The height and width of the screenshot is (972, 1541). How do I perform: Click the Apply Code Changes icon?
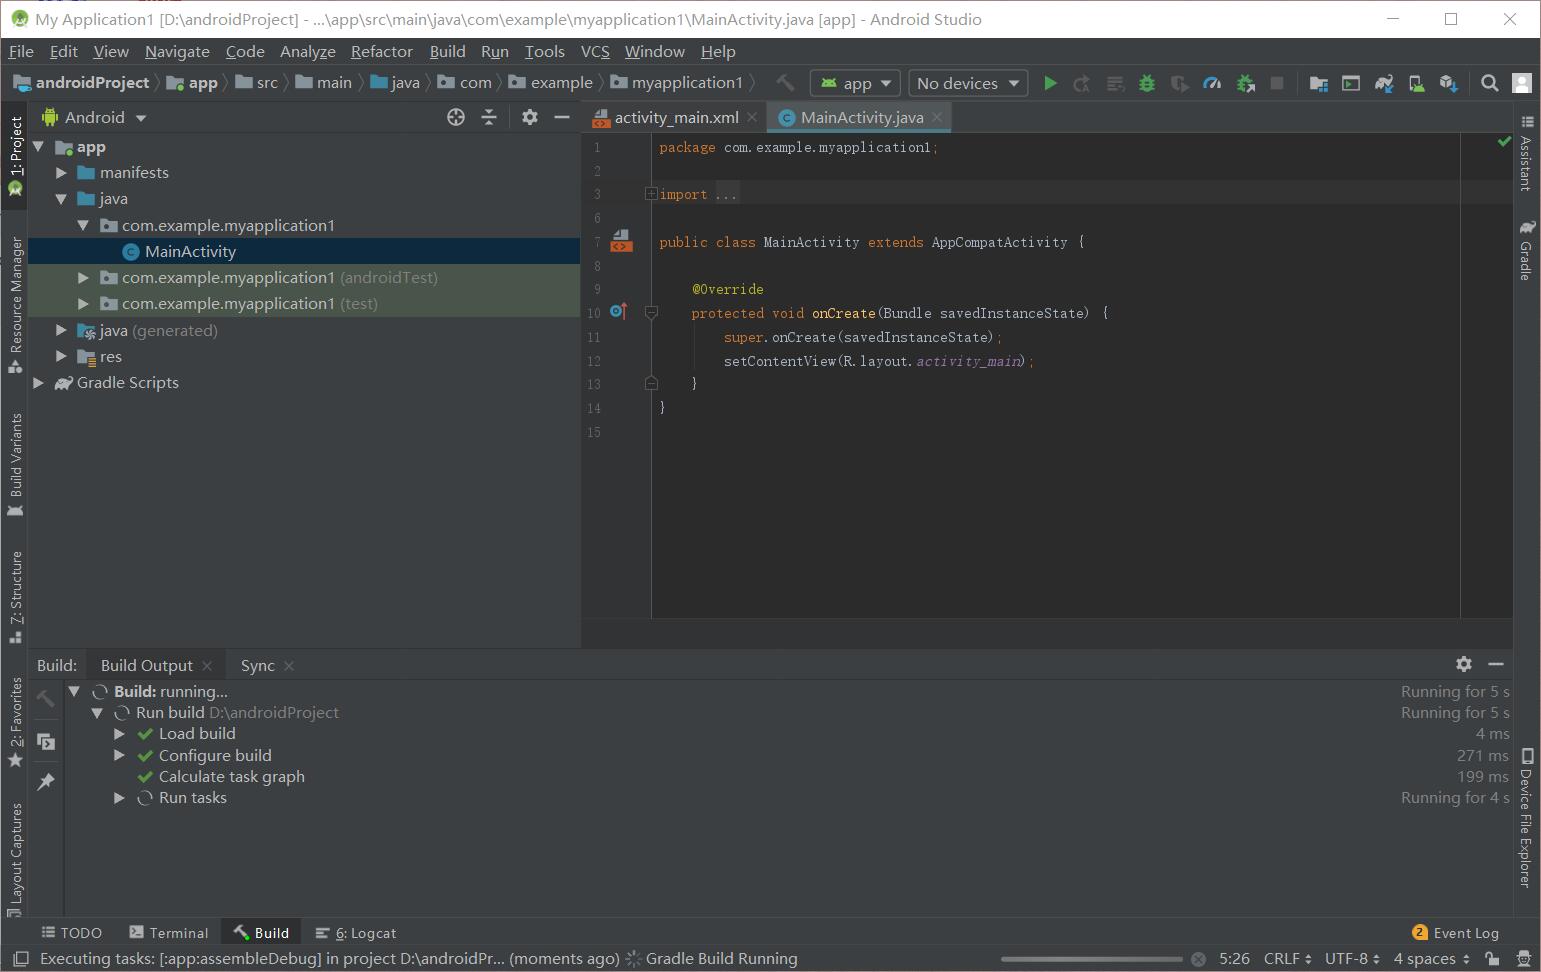click(1115, 83)
